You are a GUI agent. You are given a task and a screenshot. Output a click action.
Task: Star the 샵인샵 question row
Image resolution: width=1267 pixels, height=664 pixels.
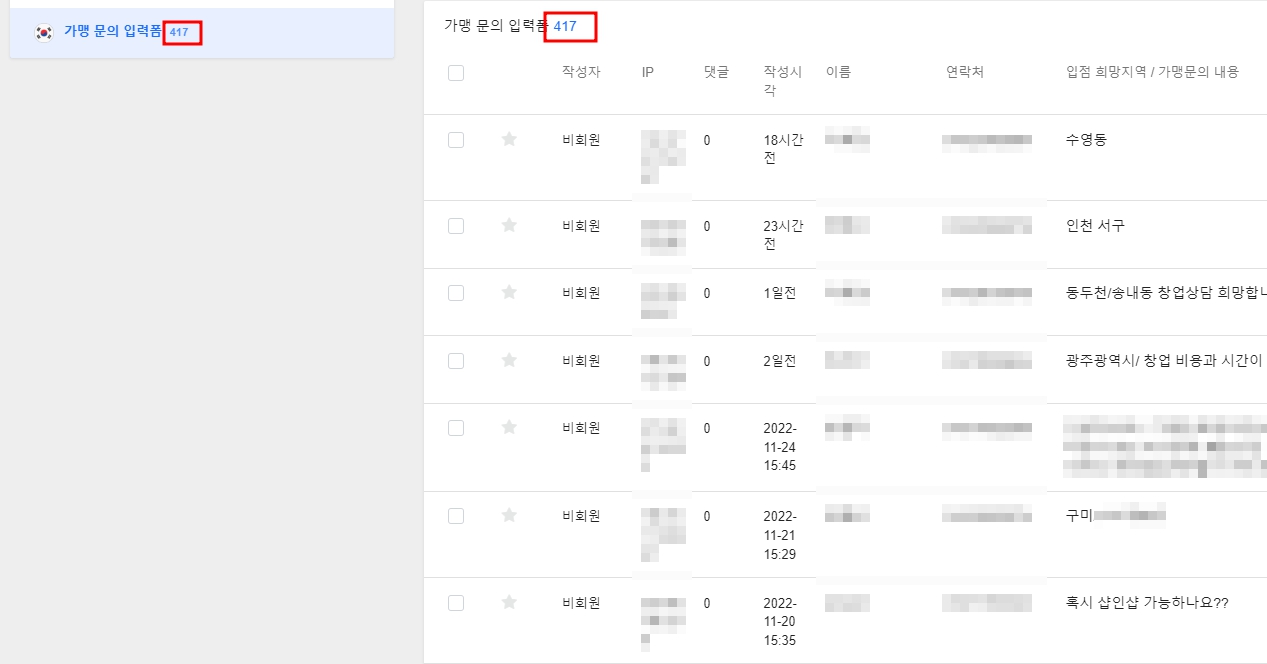click(509, 602)
